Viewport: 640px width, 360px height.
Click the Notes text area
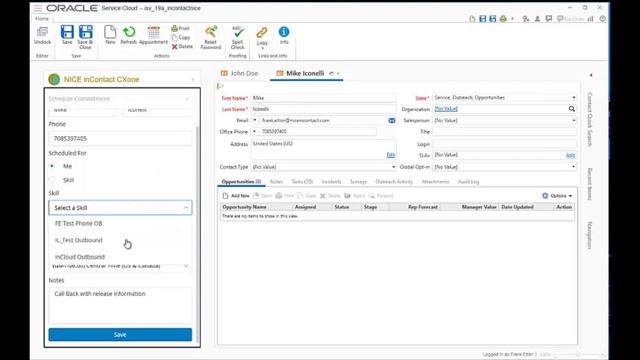pyautogui.click(x=120, y=306)
